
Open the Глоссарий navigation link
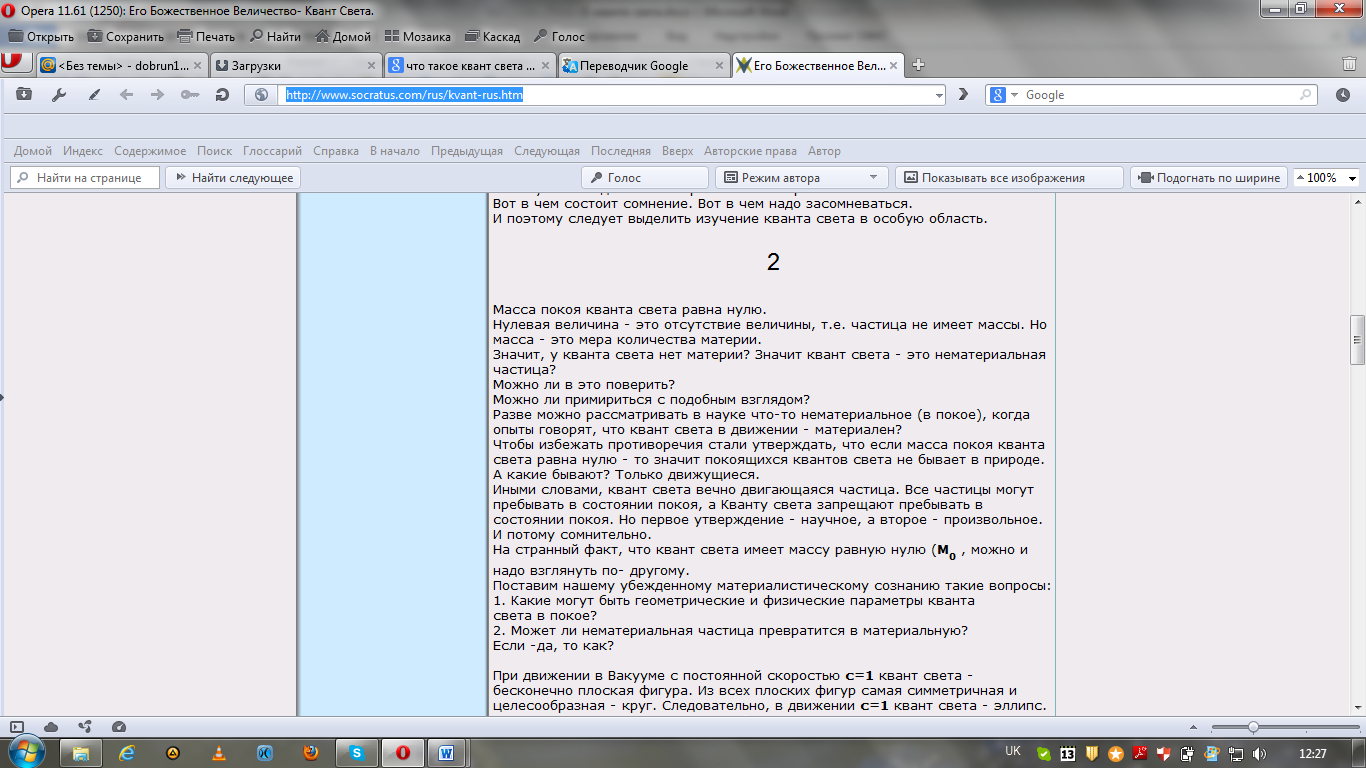pos(272,151)
